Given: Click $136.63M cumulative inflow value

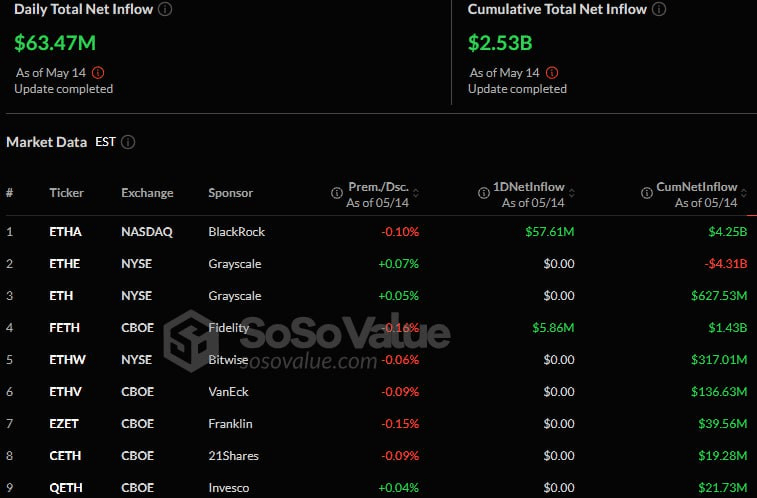Looking at the screenshot, I should click(x=719, y=391).
